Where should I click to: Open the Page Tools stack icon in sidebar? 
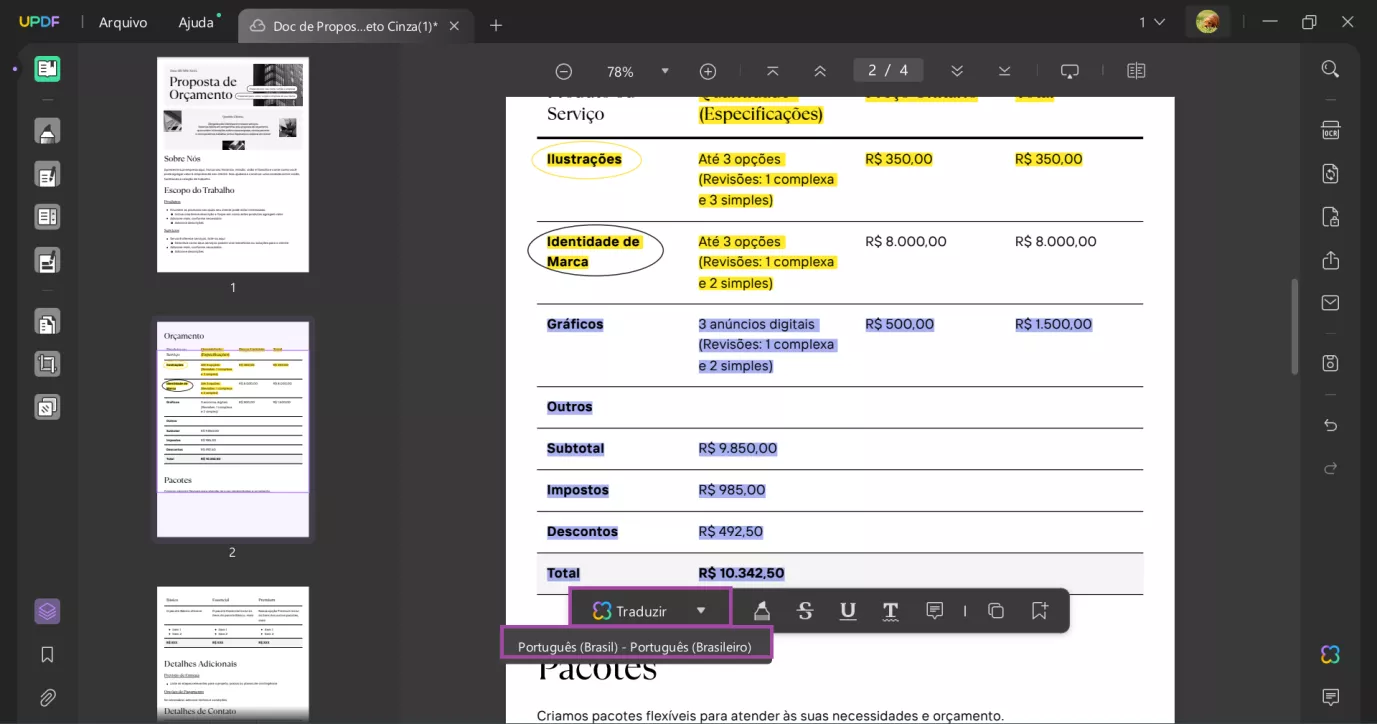point(47,407)
